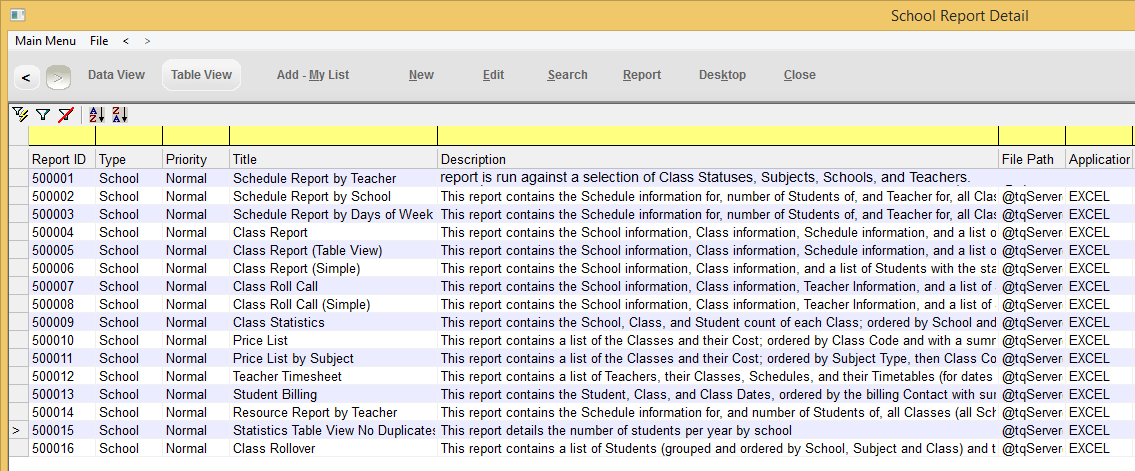This screenshot has width=1135, height=471.
Task: Sort descending with the Z-A icon
Action: coord(119,115)
